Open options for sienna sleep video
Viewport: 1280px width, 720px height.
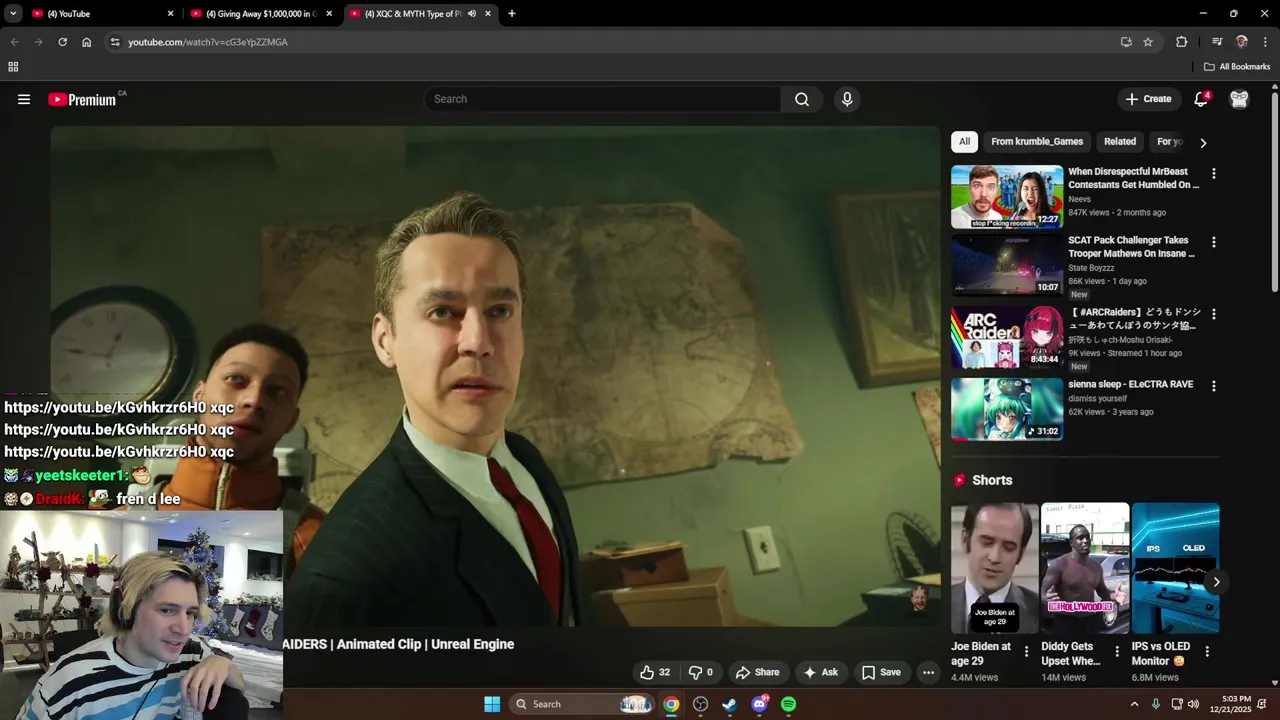click(1214, 386)
